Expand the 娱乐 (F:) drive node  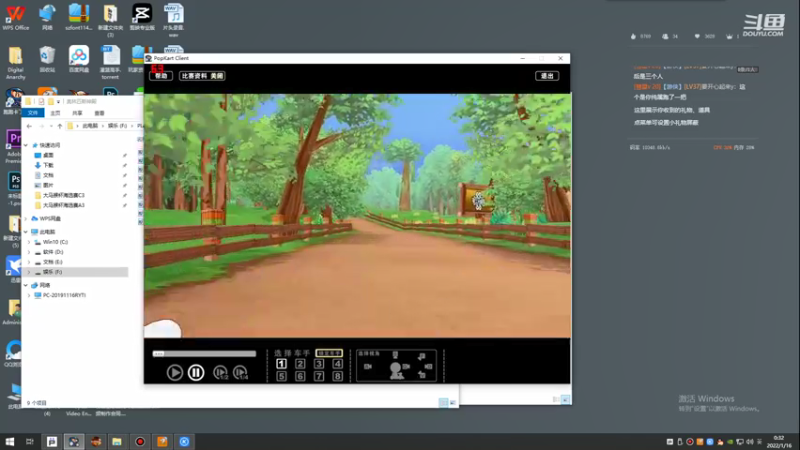[x=29, y=272]
